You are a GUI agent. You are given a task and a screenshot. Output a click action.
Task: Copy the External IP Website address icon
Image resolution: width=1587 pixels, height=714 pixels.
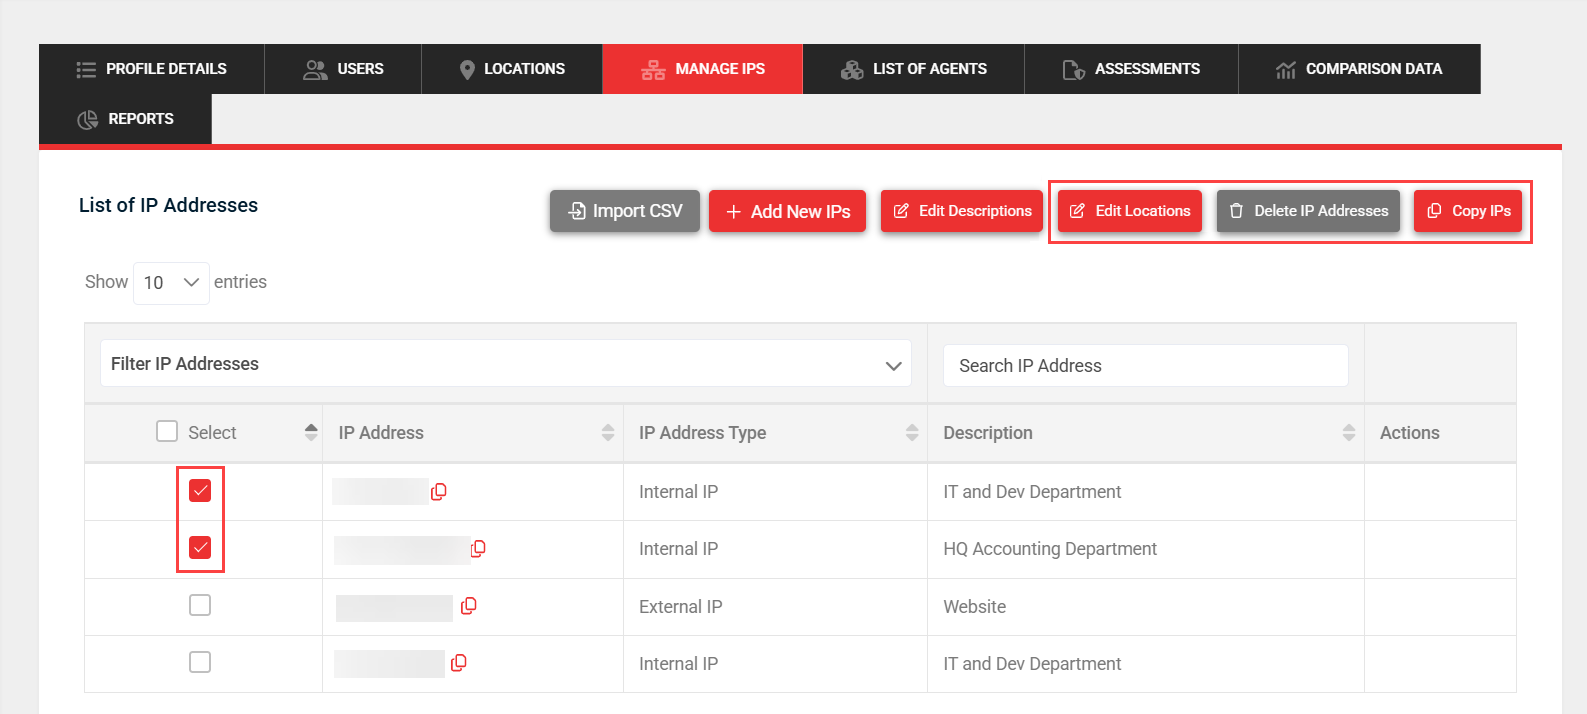468,606
